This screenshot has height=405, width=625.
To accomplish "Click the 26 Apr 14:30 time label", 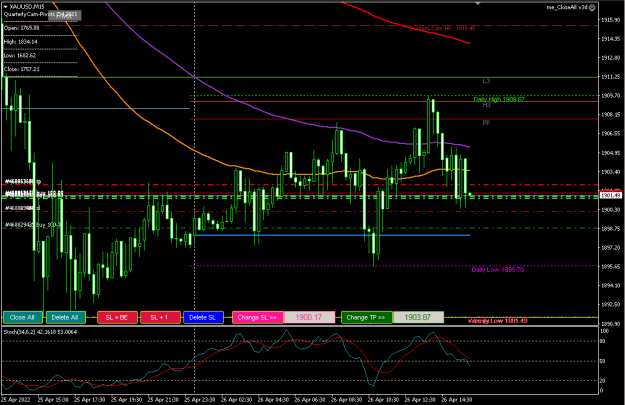I will (457, 399).
